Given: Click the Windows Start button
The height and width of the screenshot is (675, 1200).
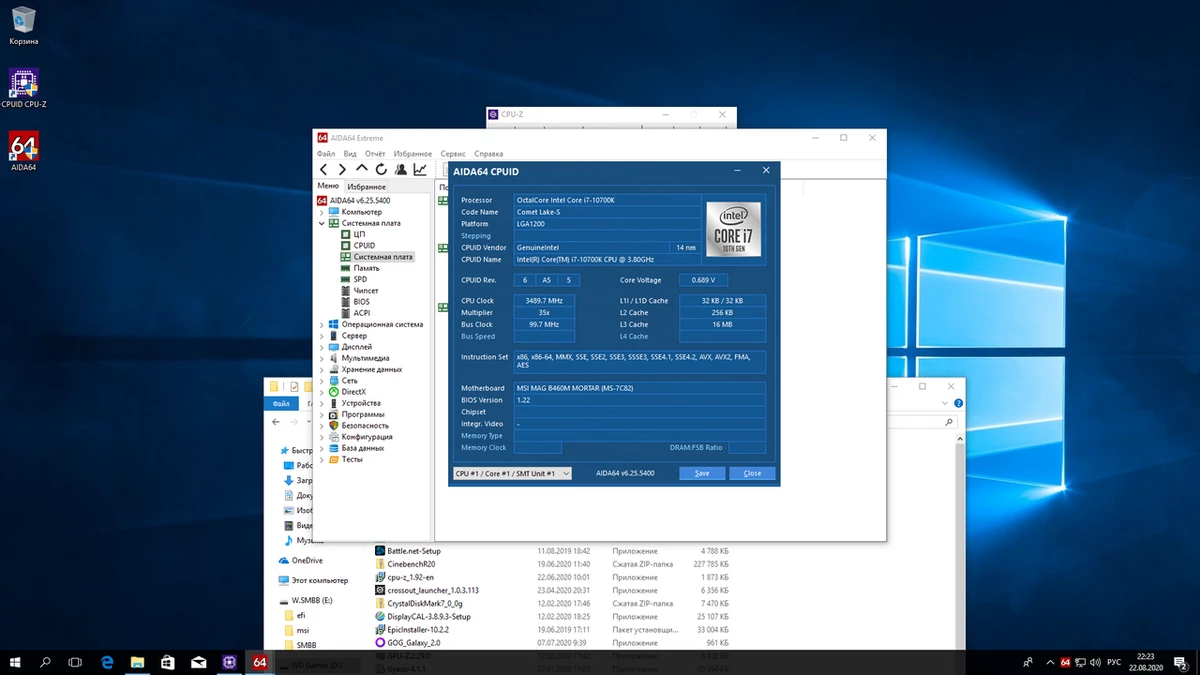Looking at the screenshot, I should (15, 662).
